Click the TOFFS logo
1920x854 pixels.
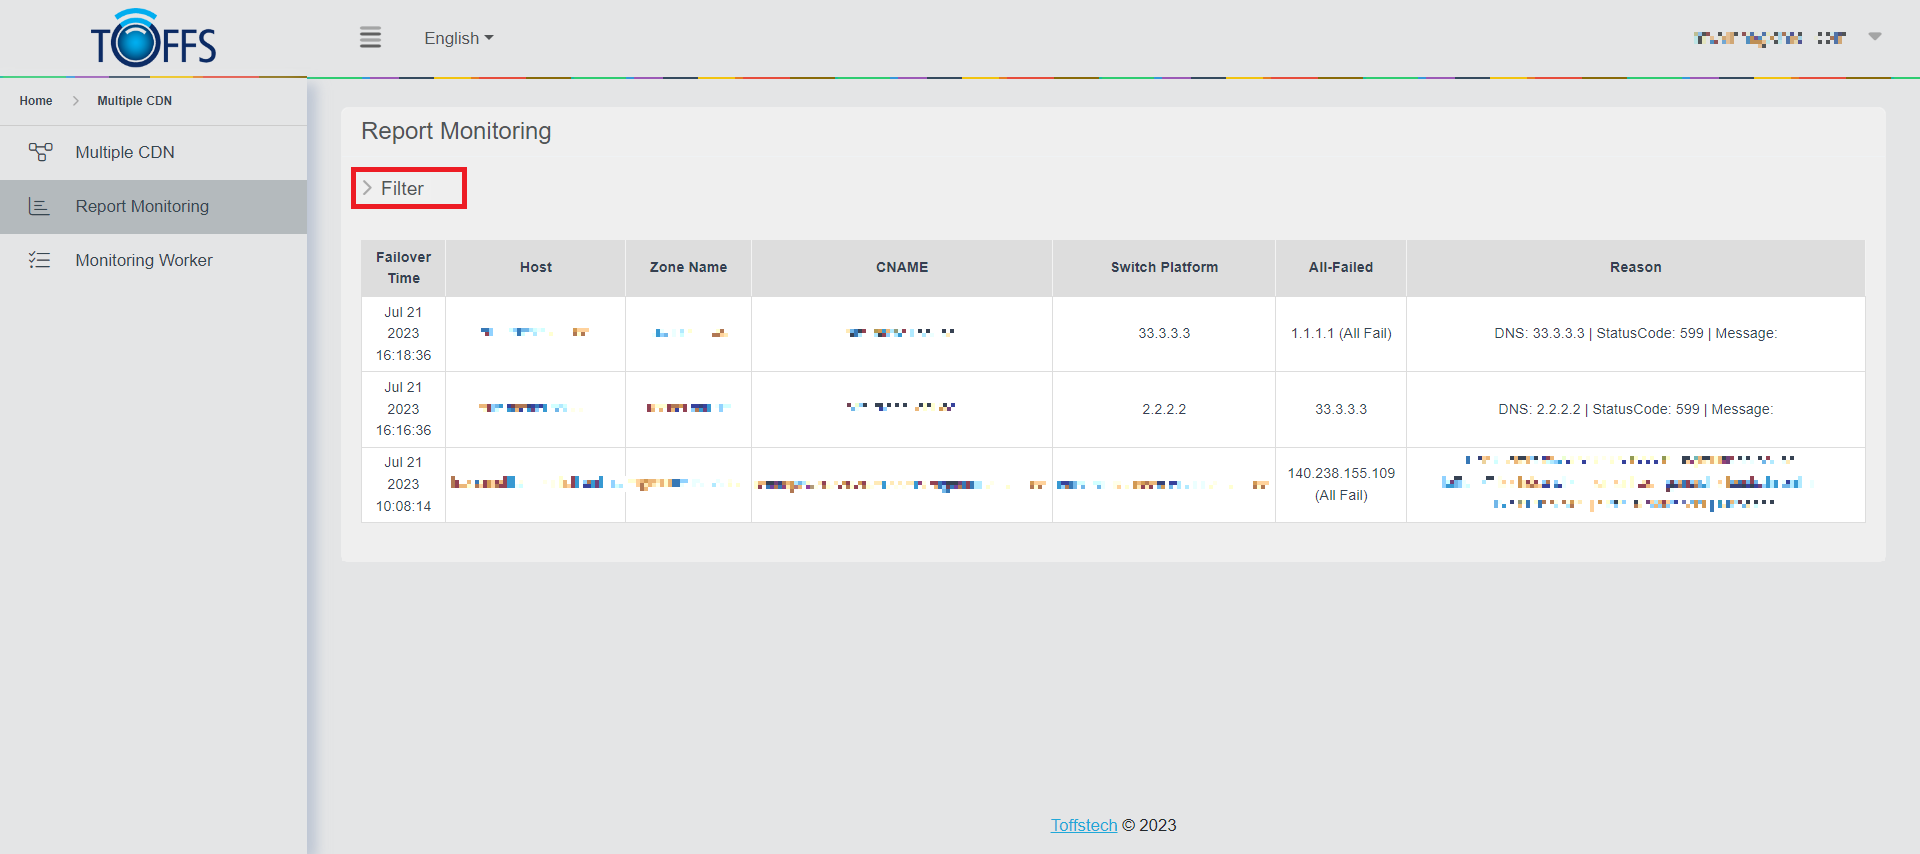[x=153, y=39]
